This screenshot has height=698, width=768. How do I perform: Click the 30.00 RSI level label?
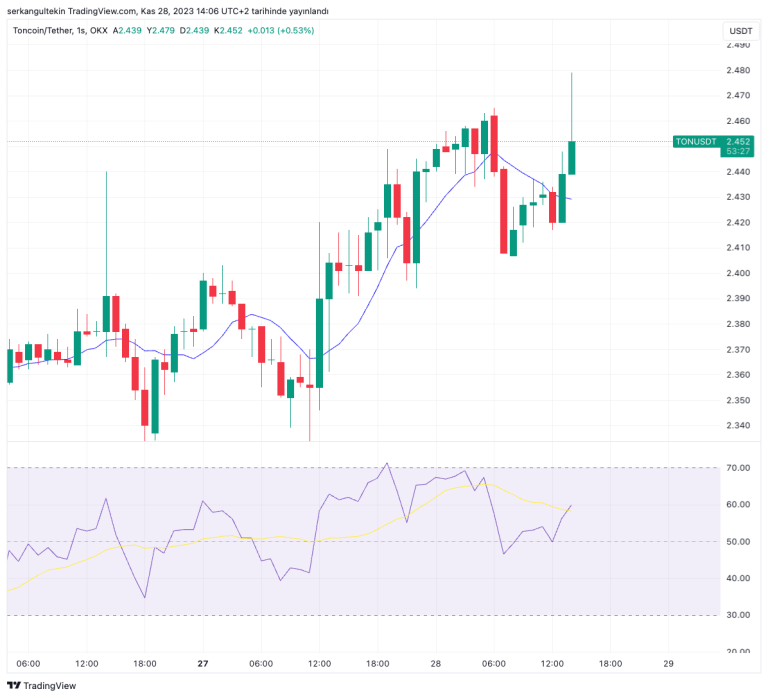(738, 615)
